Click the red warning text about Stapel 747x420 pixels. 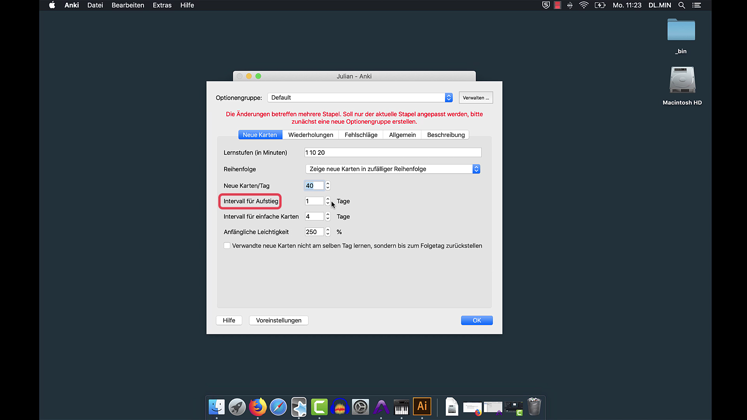pos(354,118)
